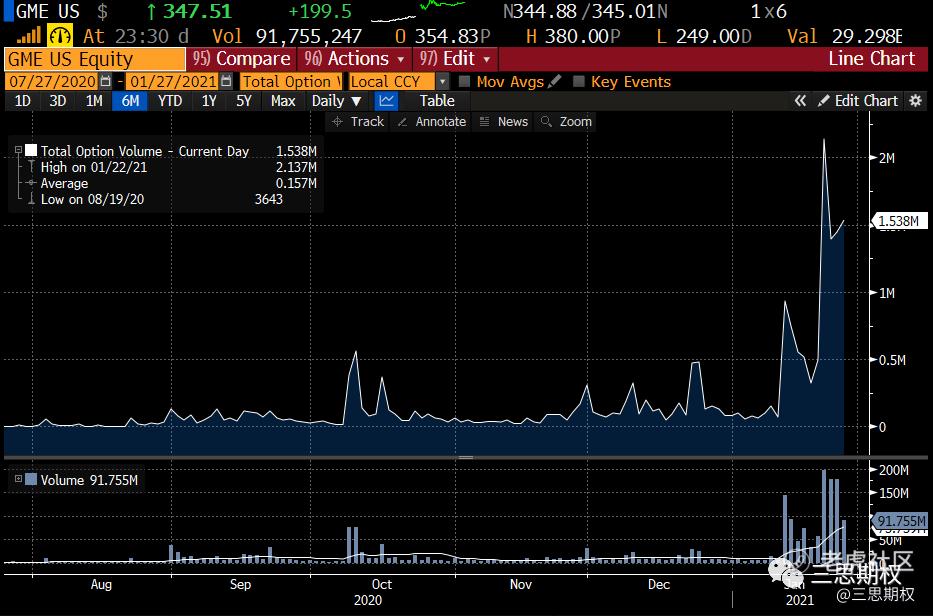Click the 347.51 last price value
The height and width of the screenshot is (616, 933).
point(198,11)
